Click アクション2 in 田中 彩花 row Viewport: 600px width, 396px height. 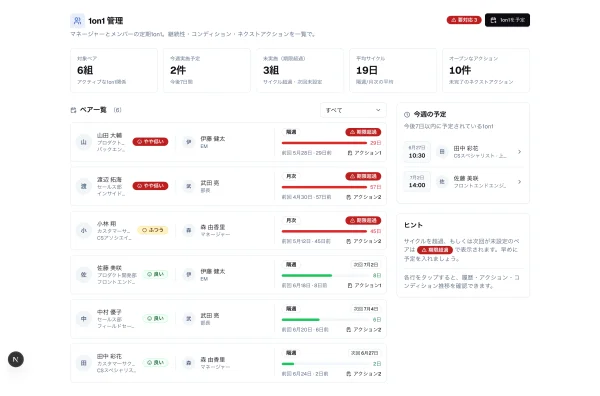pos(364,374)
